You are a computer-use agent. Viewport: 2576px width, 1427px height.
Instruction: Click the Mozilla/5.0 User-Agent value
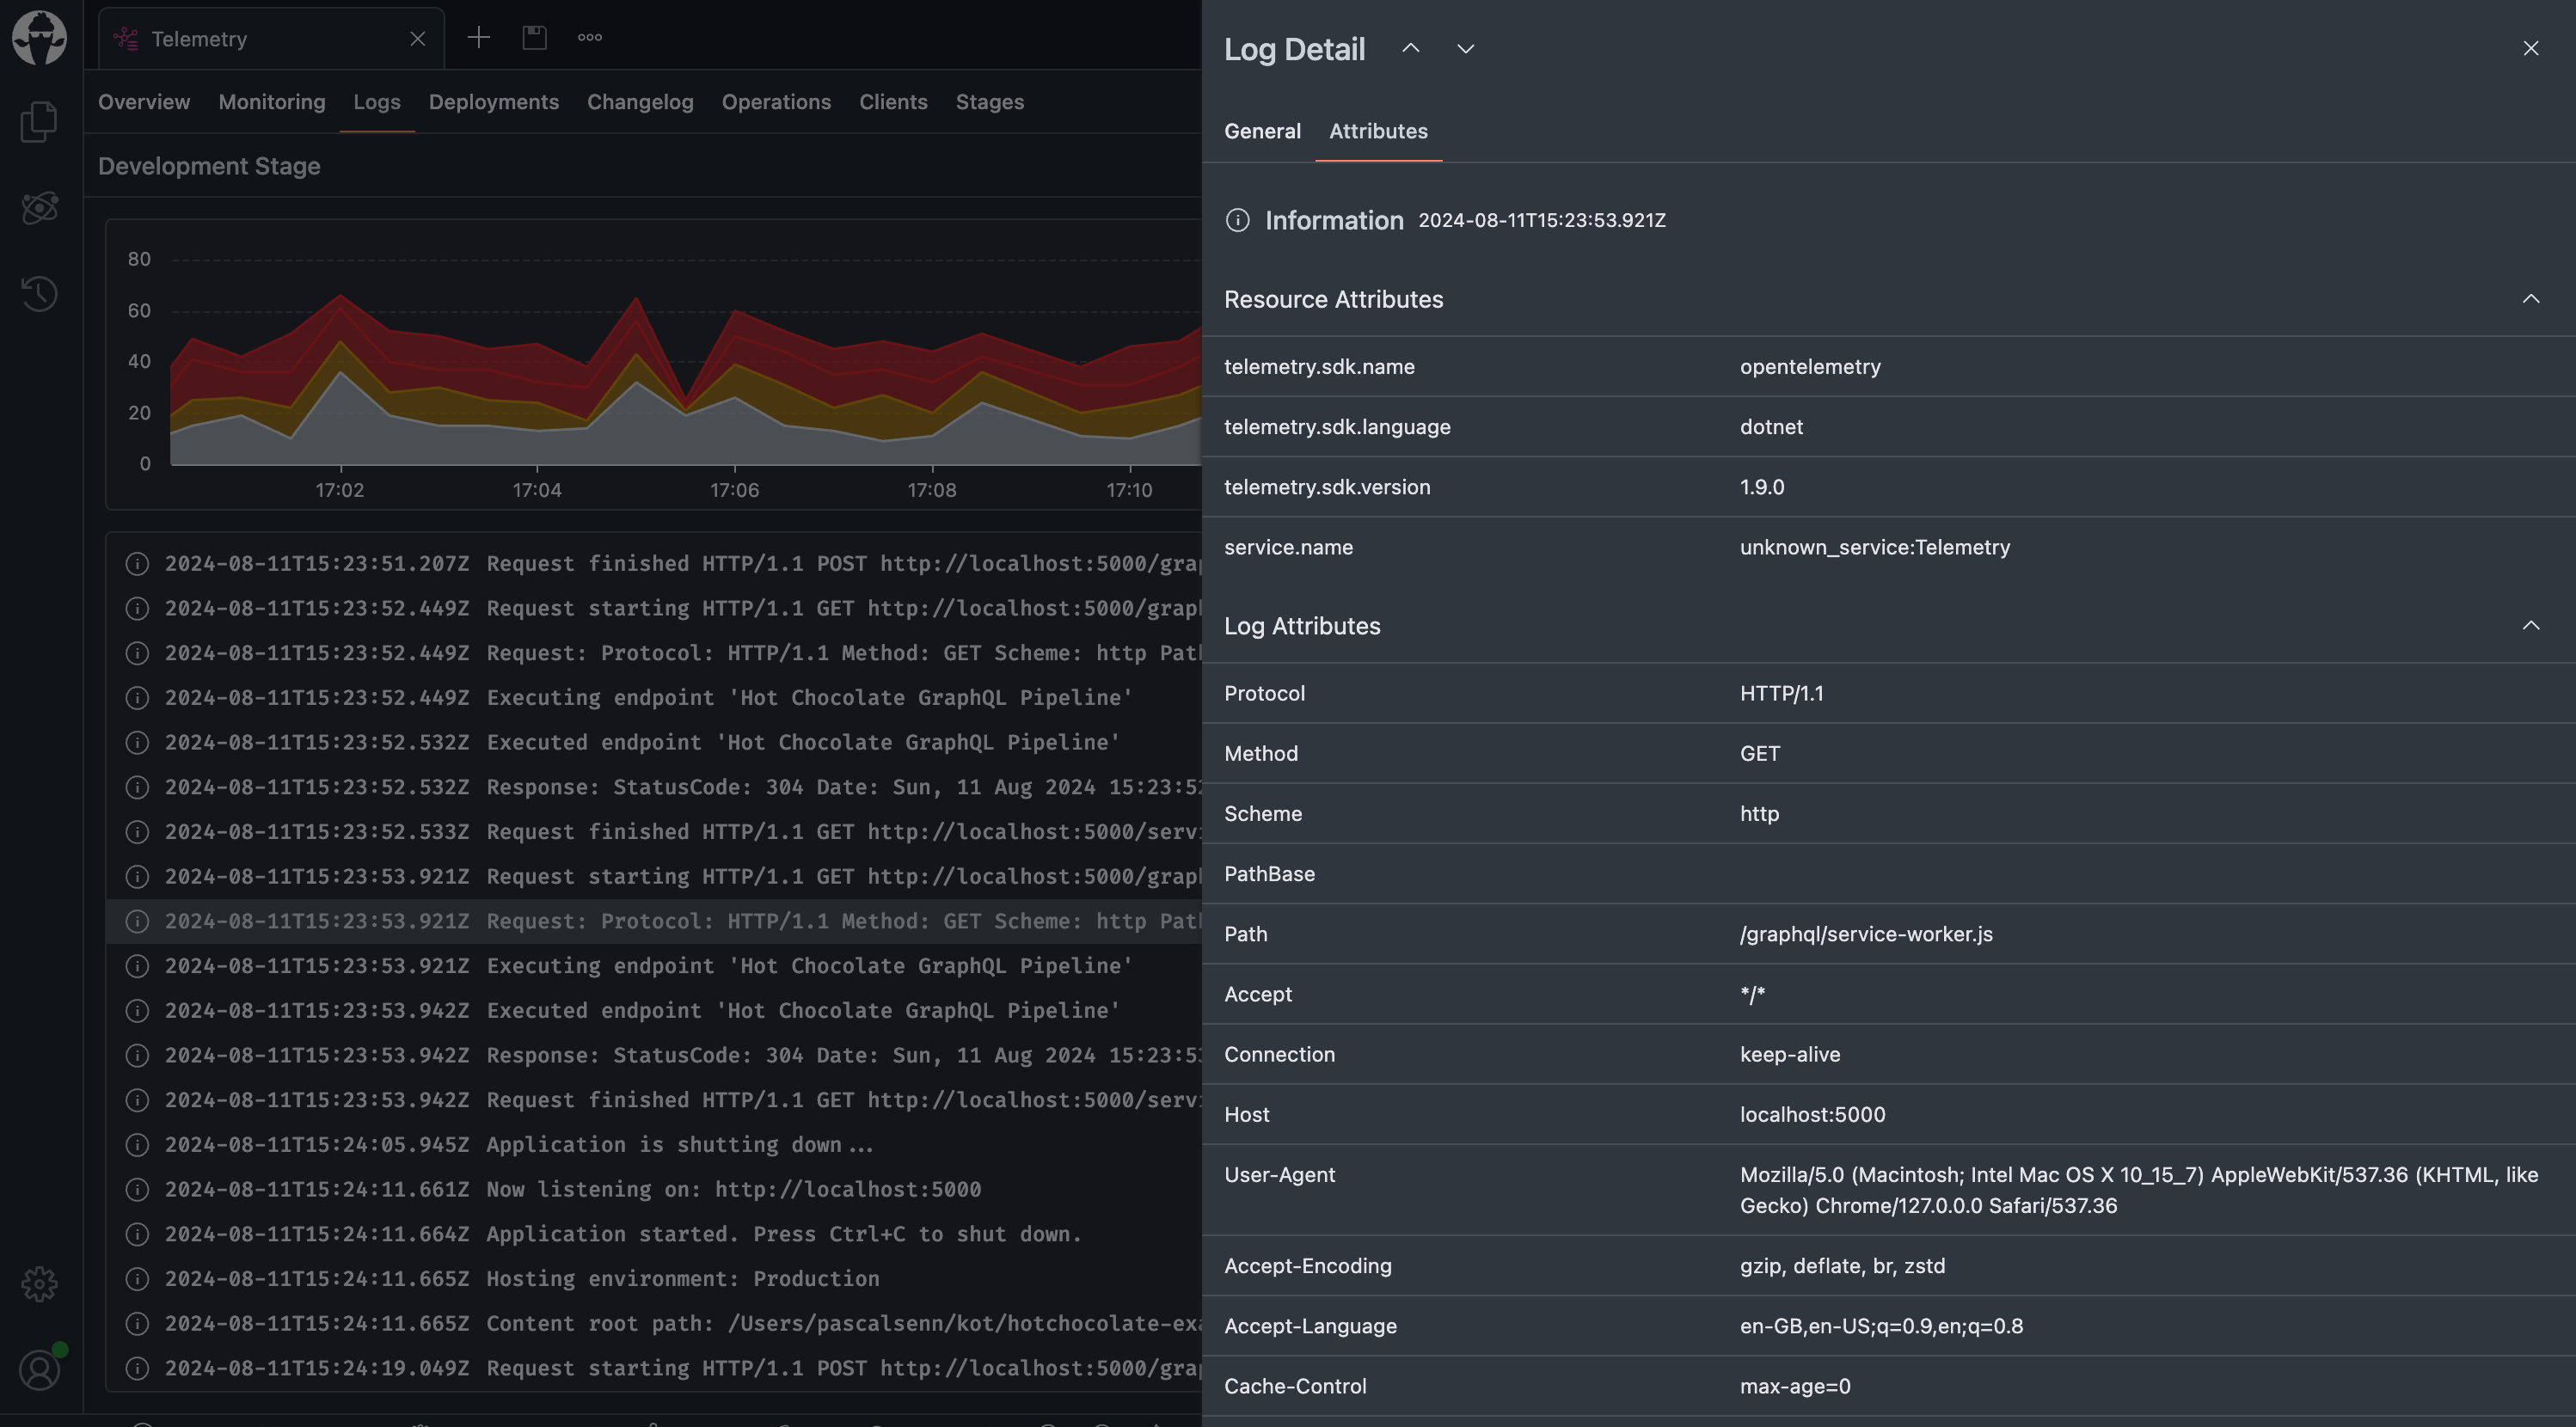click(x=2138, y=1190)
